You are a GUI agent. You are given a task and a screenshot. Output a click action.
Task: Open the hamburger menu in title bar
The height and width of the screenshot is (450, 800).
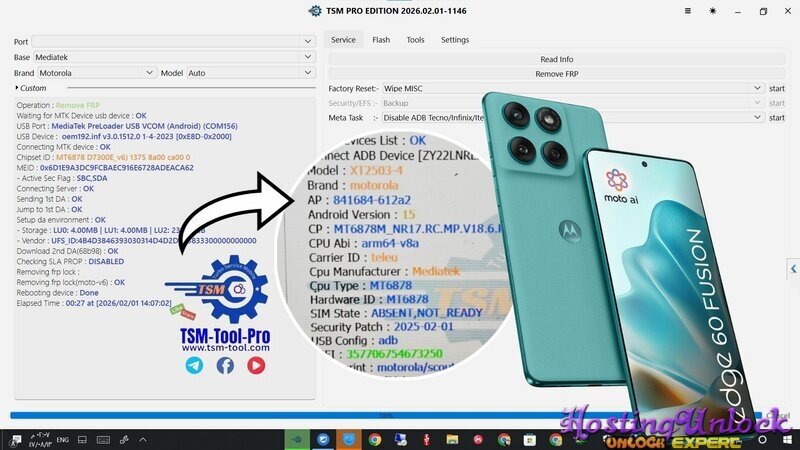(686, 11)
